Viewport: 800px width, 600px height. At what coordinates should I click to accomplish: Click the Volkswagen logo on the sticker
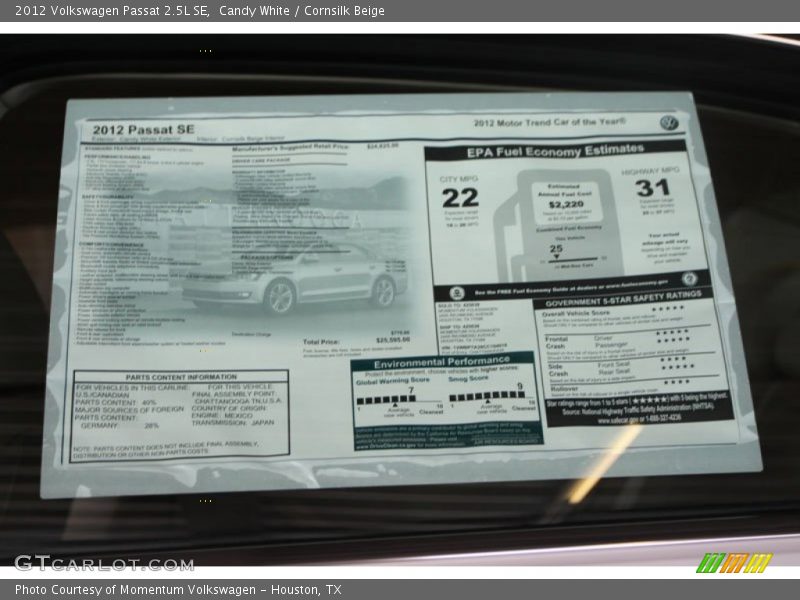click(668, 123)
